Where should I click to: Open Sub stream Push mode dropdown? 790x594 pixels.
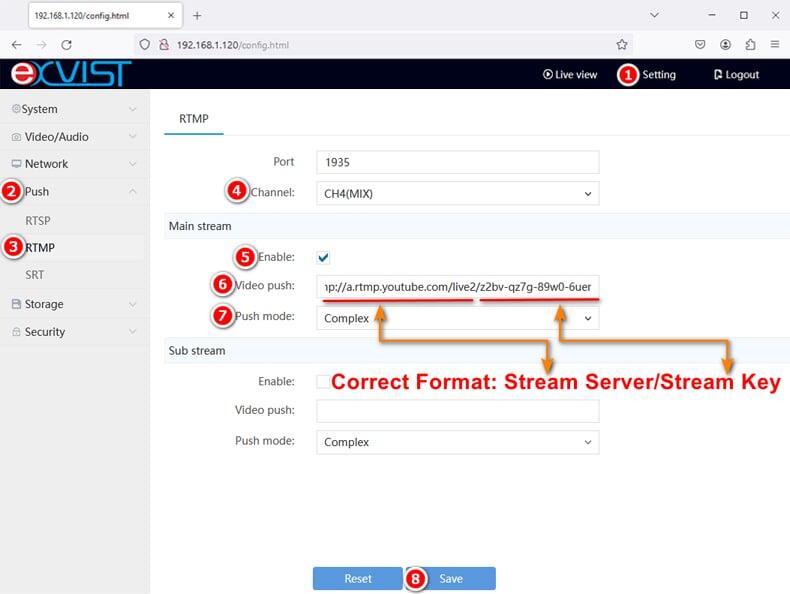457,442
